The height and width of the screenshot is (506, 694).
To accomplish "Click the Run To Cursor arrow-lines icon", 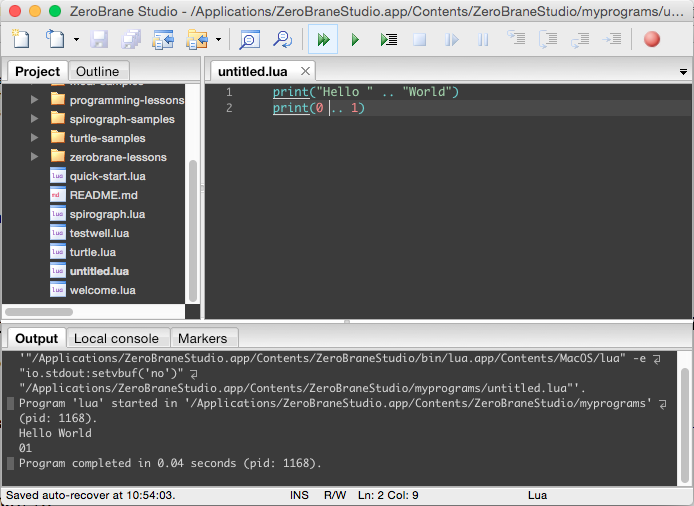I will pos(612,39).
